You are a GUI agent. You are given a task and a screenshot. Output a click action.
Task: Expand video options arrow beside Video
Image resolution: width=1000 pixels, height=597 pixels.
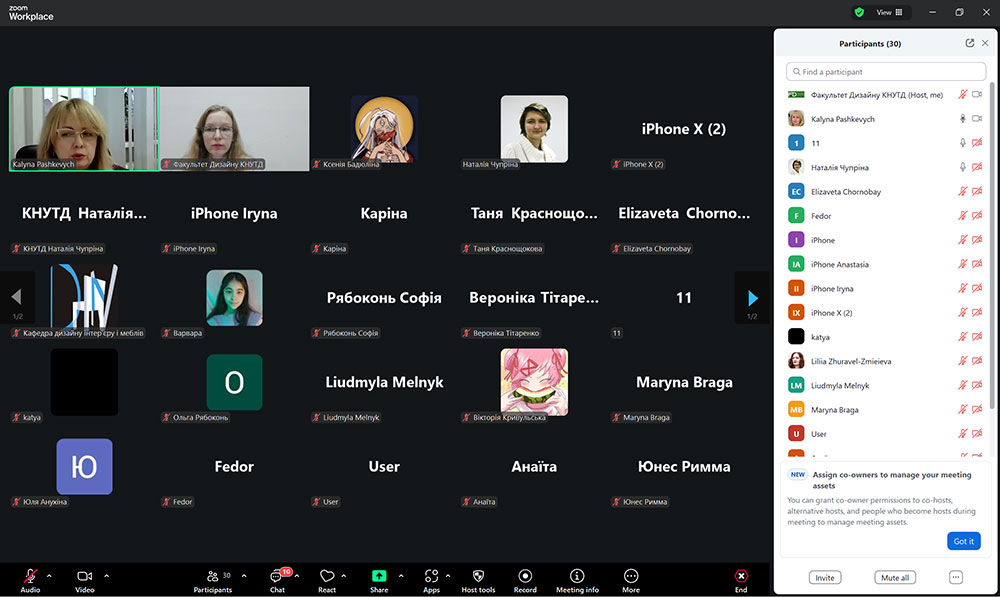107,576
